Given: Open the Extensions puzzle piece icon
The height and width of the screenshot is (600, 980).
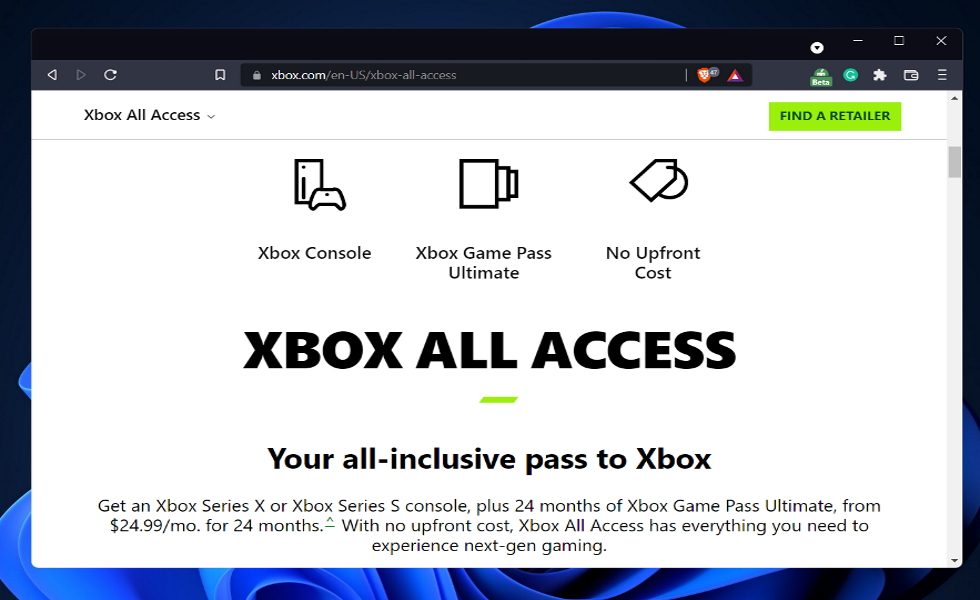Looking at the screenshot, I should tap(880, 75).
